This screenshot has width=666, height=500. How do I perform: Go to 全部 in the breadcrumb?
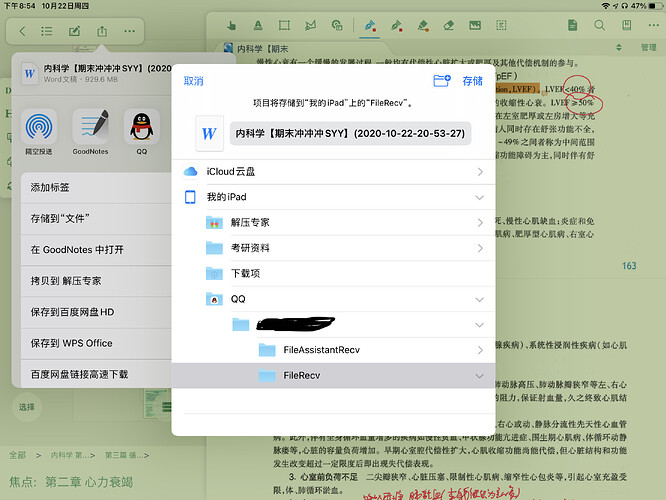18,455
